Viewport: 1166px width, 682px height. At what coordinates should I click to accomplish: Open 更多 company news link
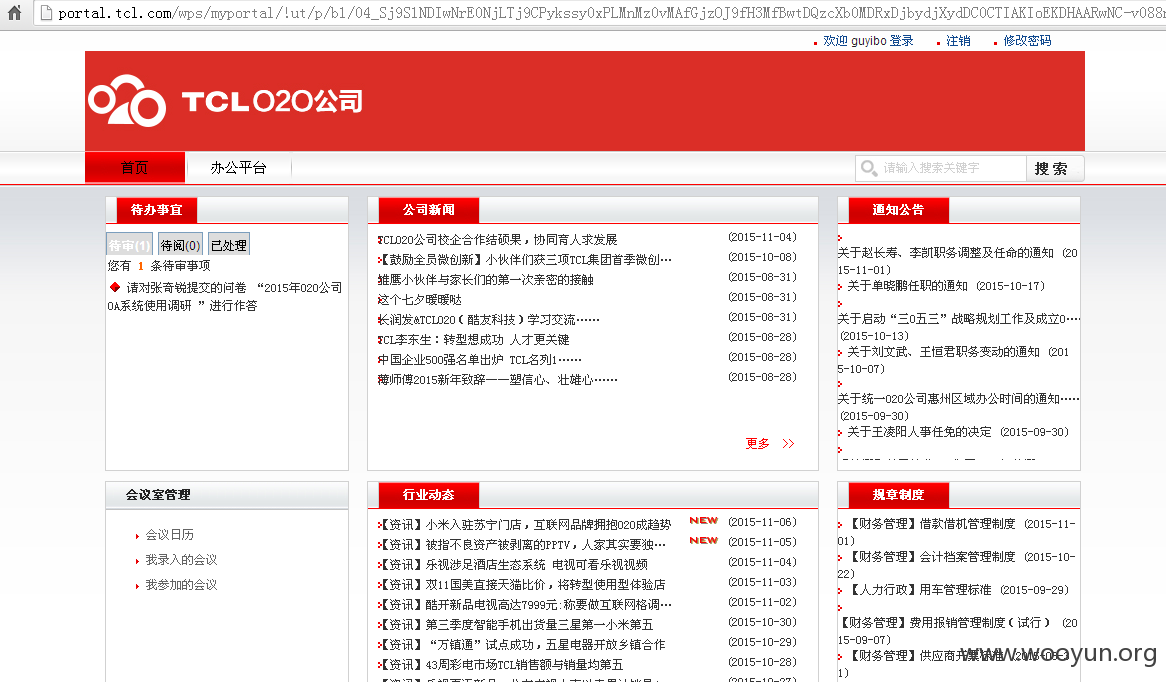[x=757, y=443]
